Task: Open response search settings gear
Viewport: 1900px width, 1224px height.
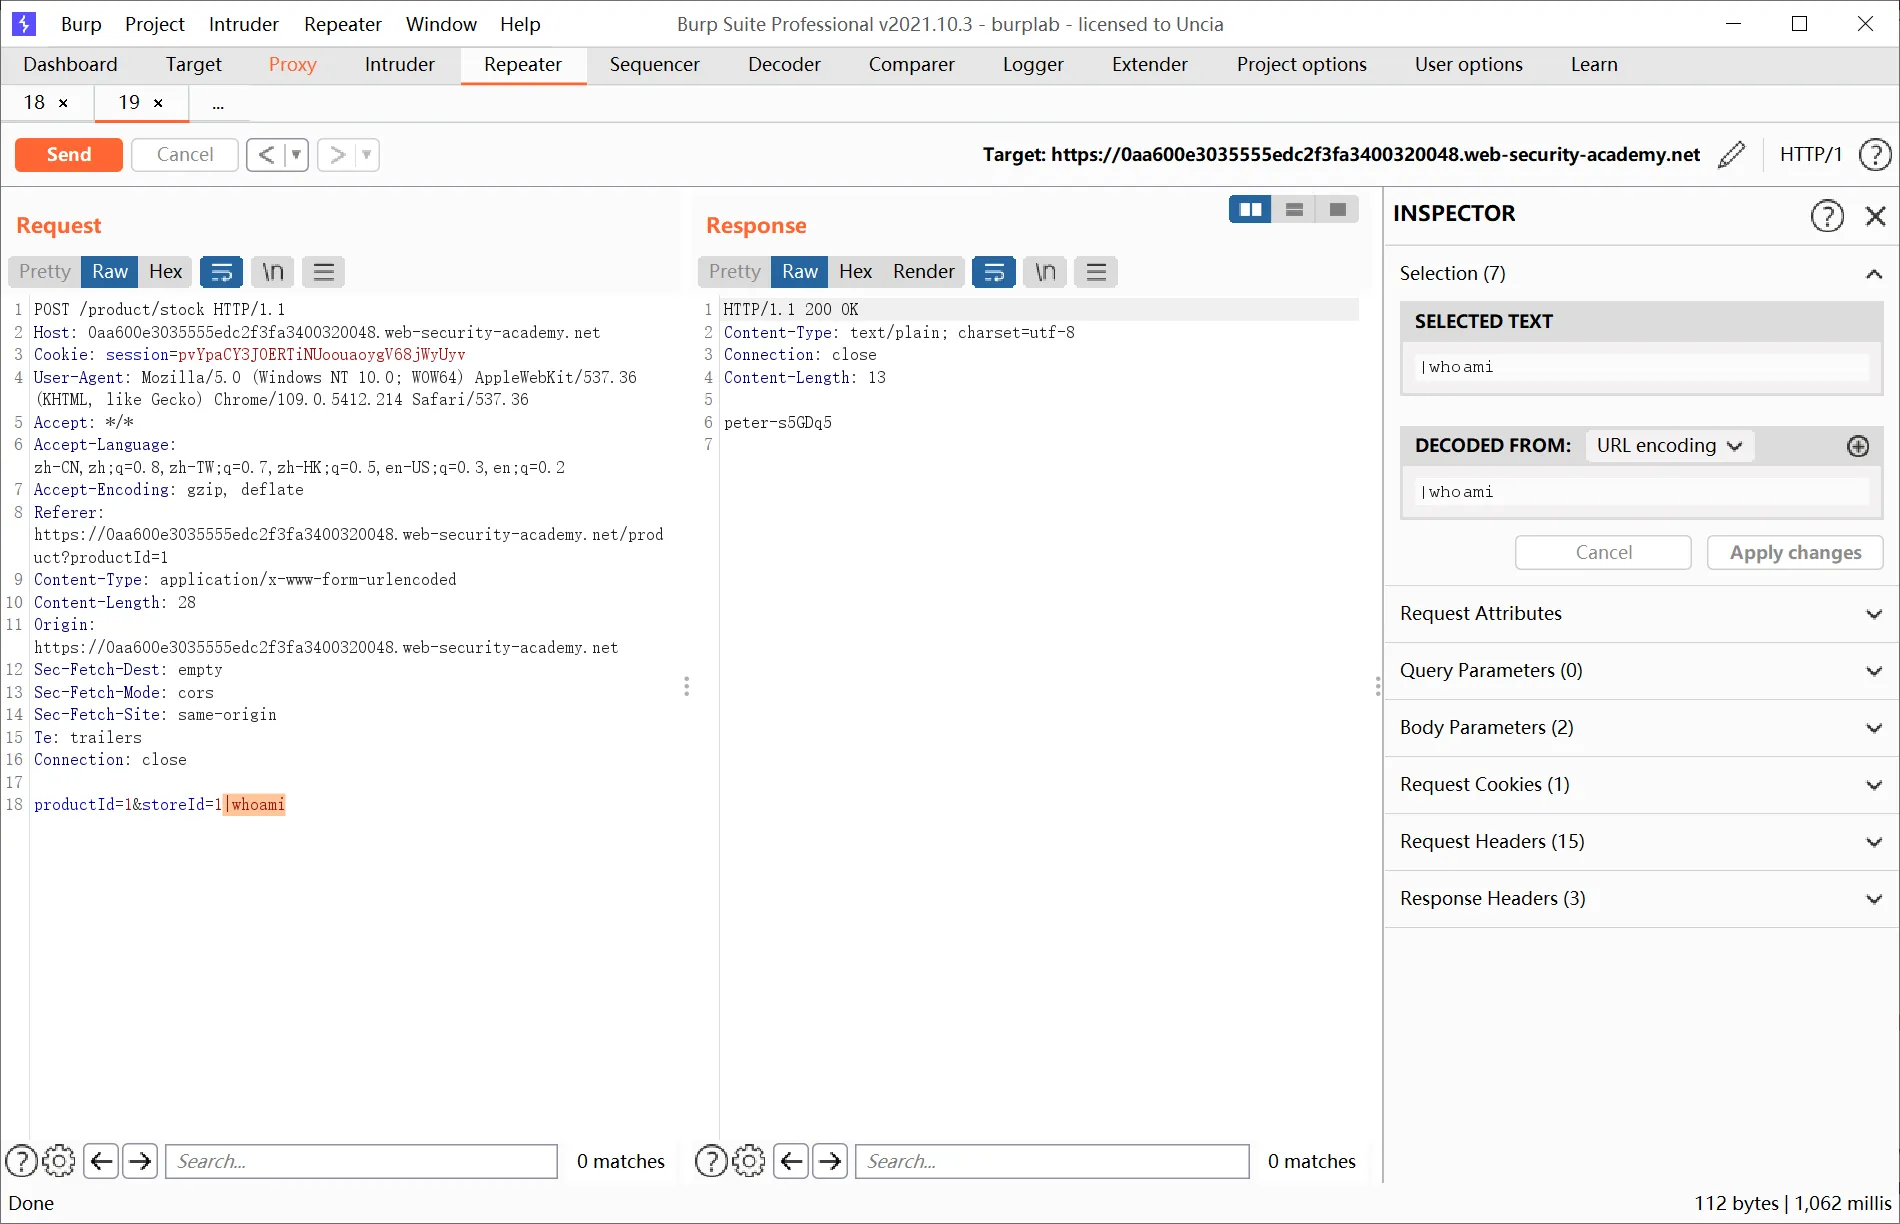Action: (749, 1161)
